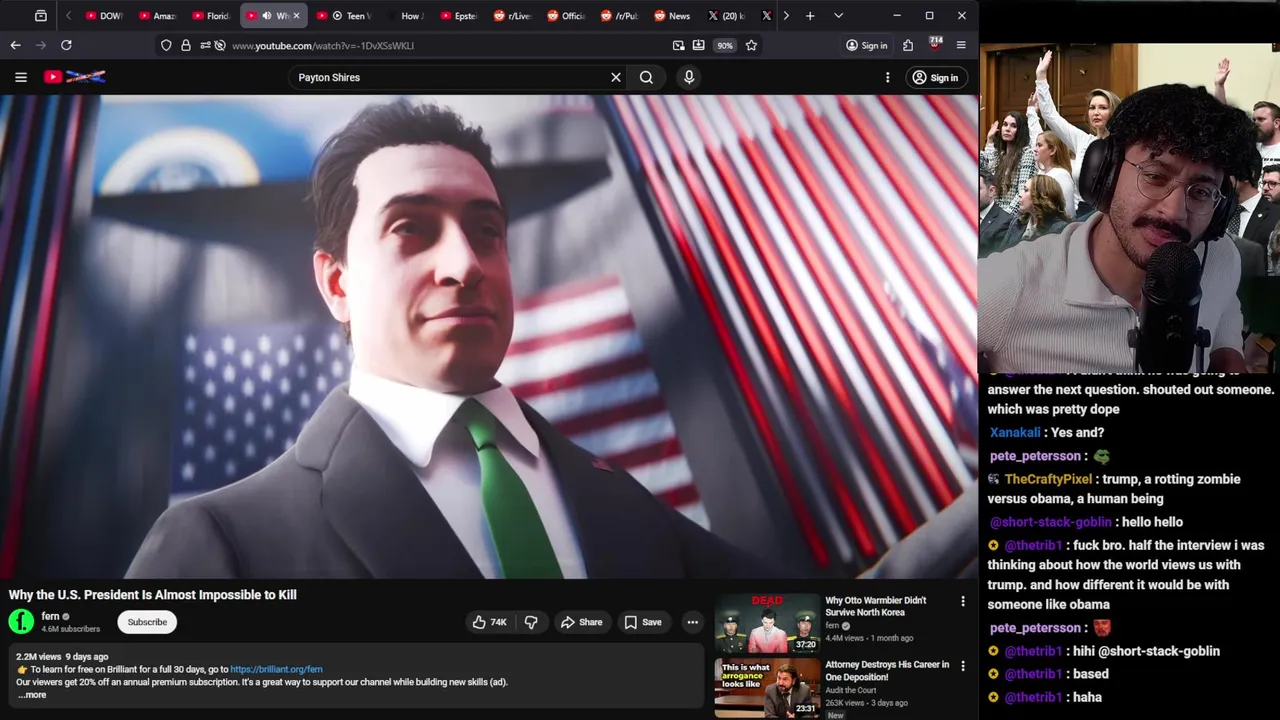Viewport: 1280px width, 720px height.
Task: Open the browser extensions puzzle icon
Action: (908, 45)
